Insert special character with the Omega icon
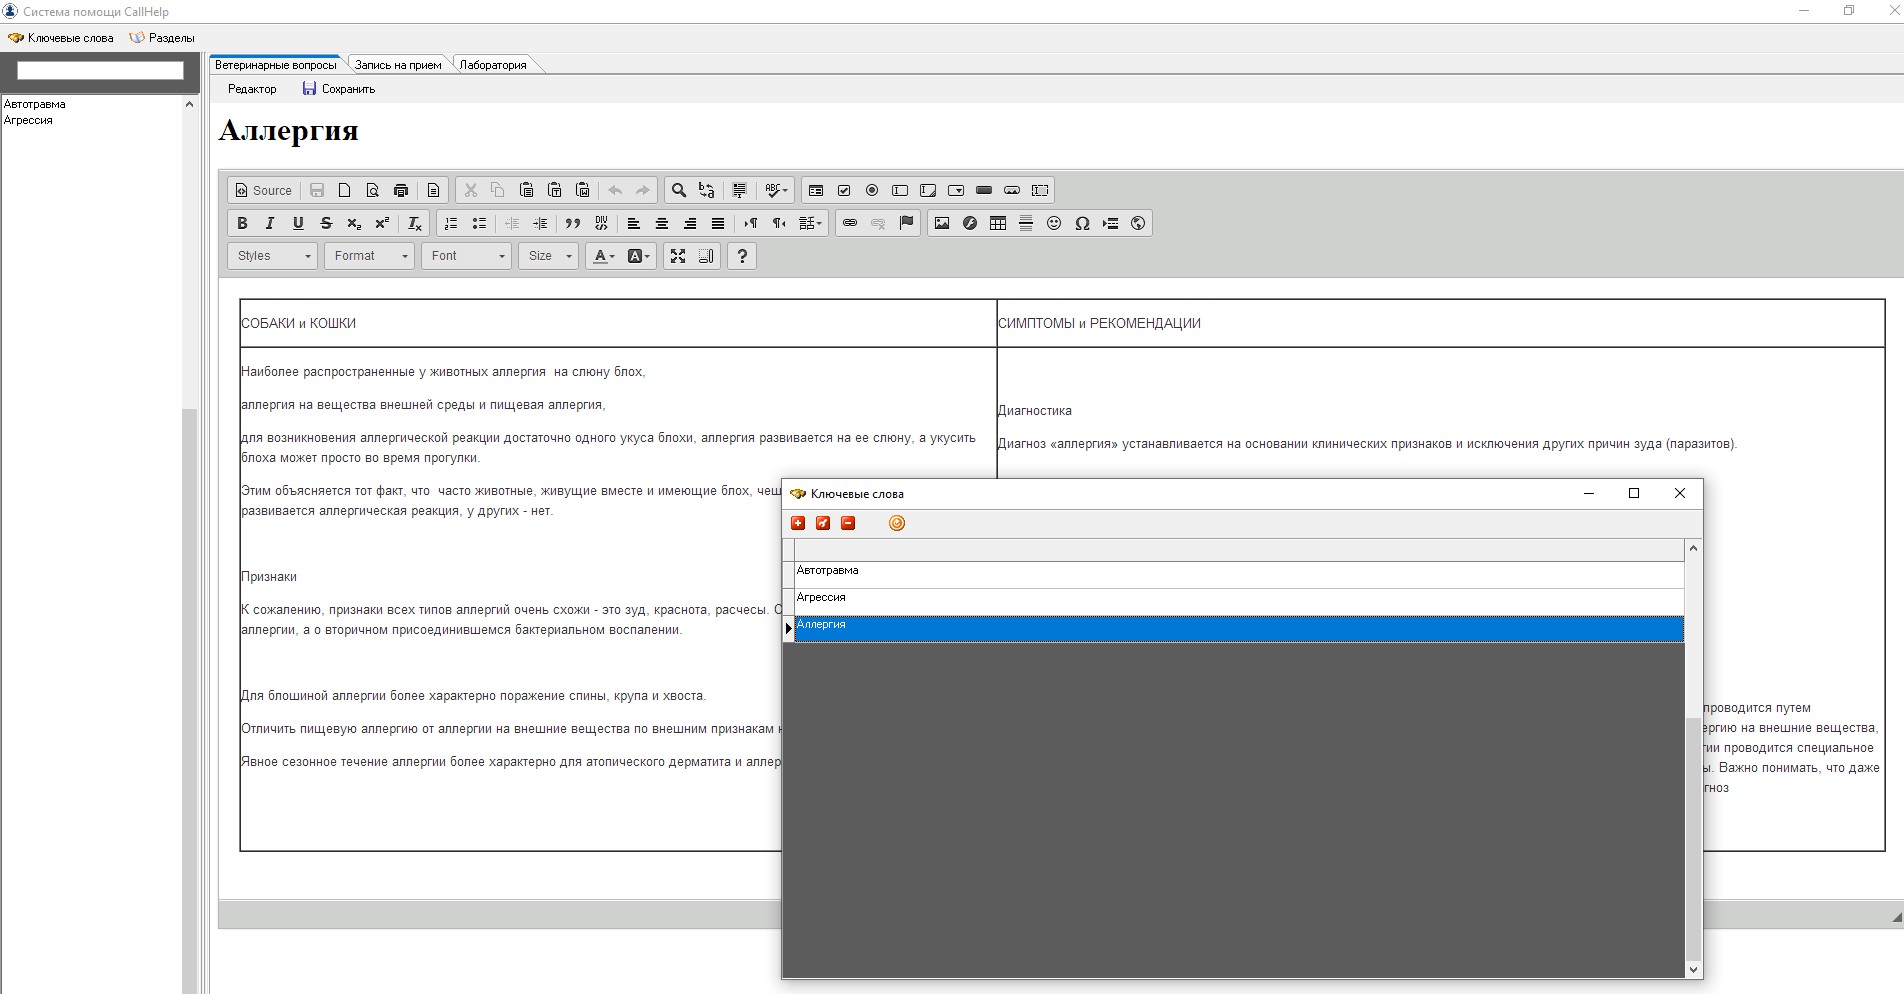Image resolution: width=1904 pixels, height=994 pixels. pyautogui.click(x=1082, y=223)
